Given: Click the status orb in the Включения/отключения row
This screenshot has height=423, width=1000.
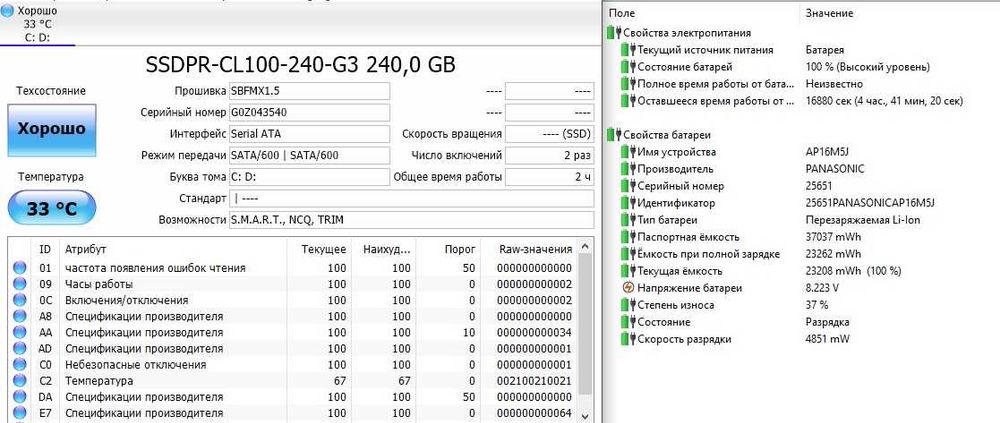Looking at the screenshot, I should pos(19,300).
